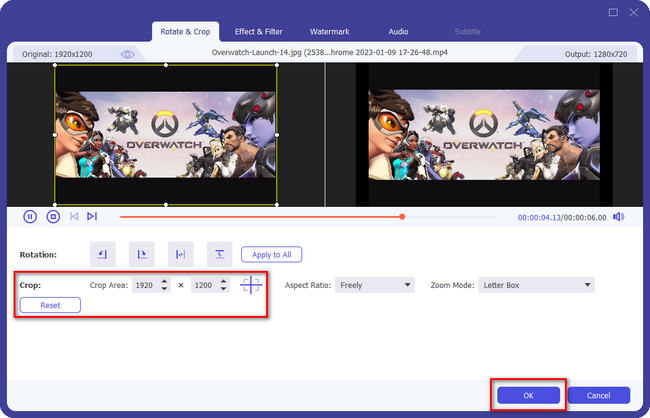
Task: Reset the crop settings
Action: pyautogui.click(x=50, y=305)
